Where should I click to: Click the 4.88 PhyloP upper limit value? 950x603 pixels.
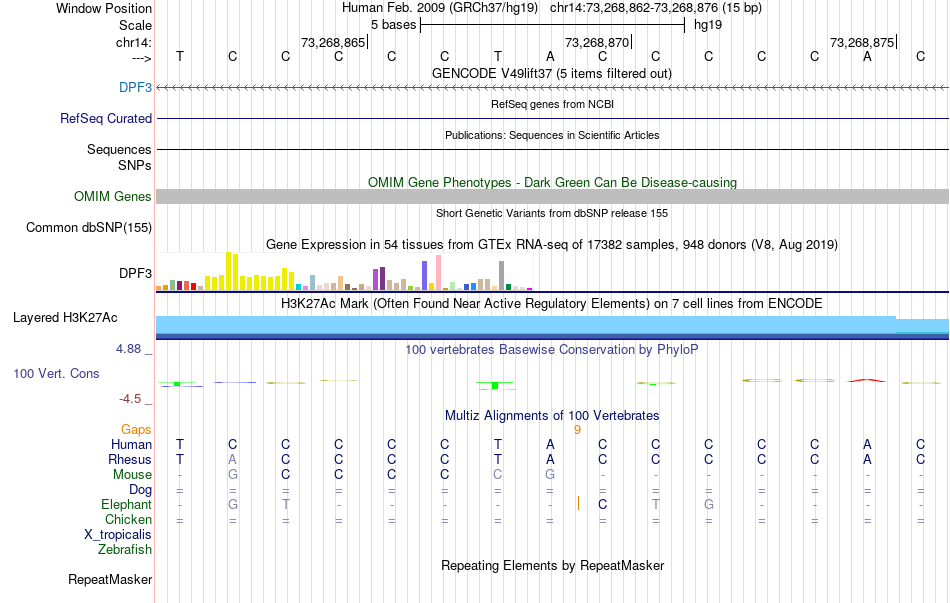[x=128, y=349]
